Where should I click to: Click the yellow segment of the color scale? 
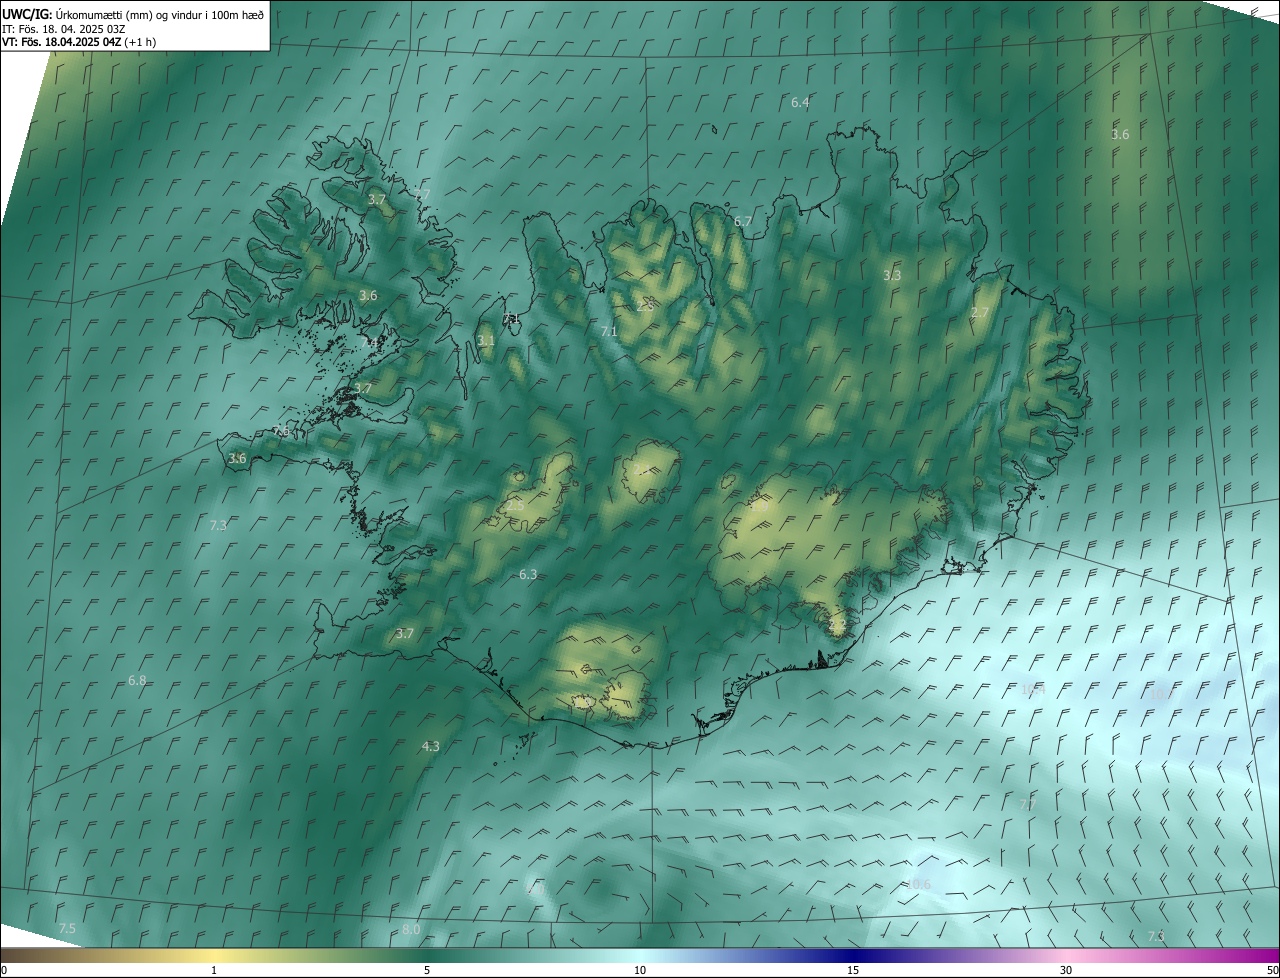(x=214, y=956)
